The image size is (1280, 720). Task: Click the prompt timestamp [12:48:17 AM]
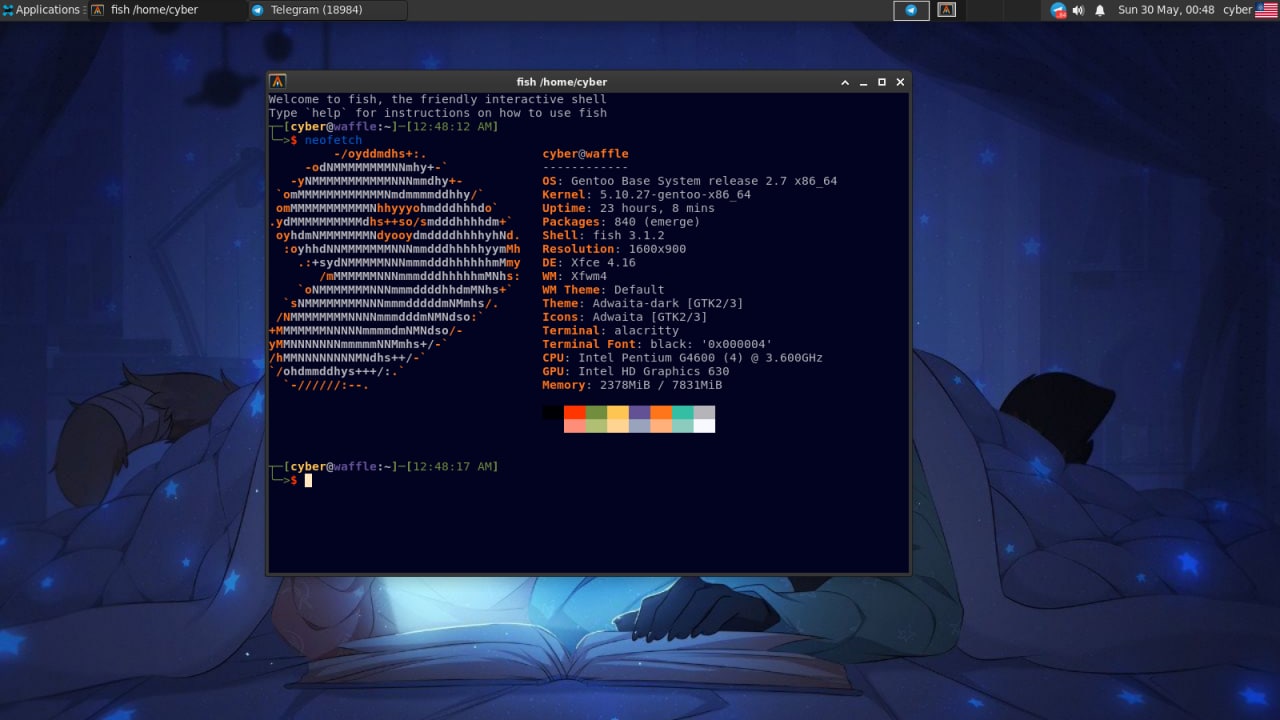coord(452,467)
